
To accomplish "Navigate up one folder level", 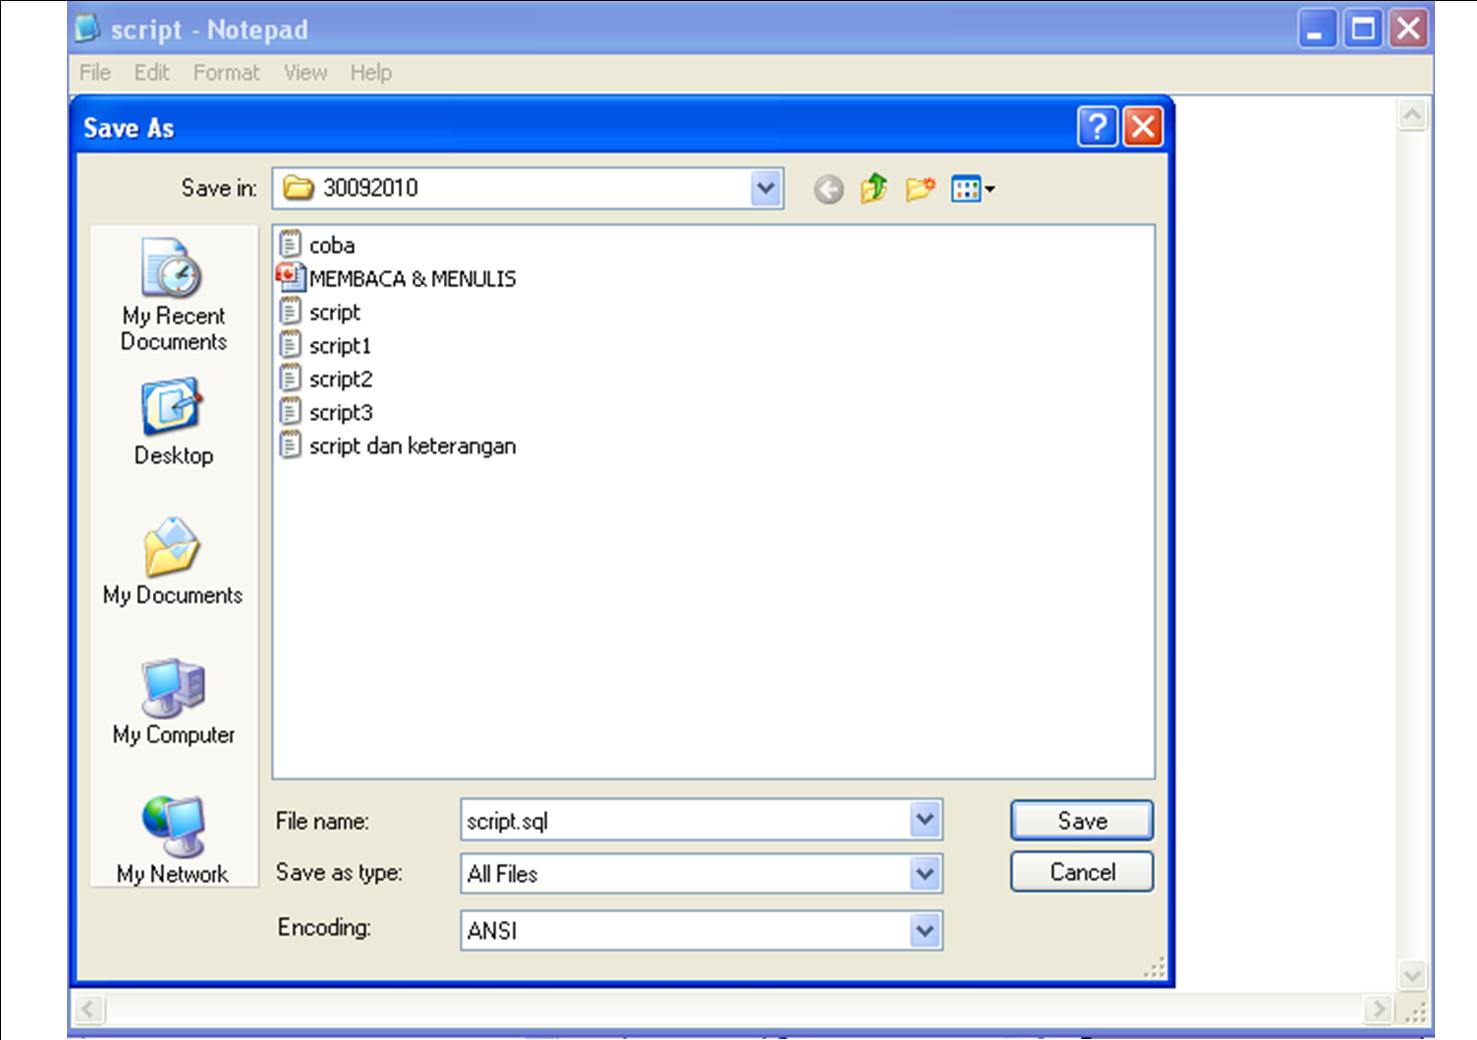I will click(873, 188).
